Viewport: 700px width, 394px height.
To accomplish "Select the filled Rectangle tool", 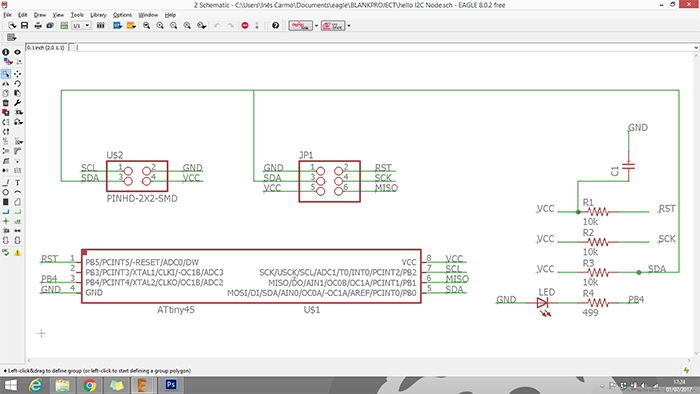I will click(5, 202).
